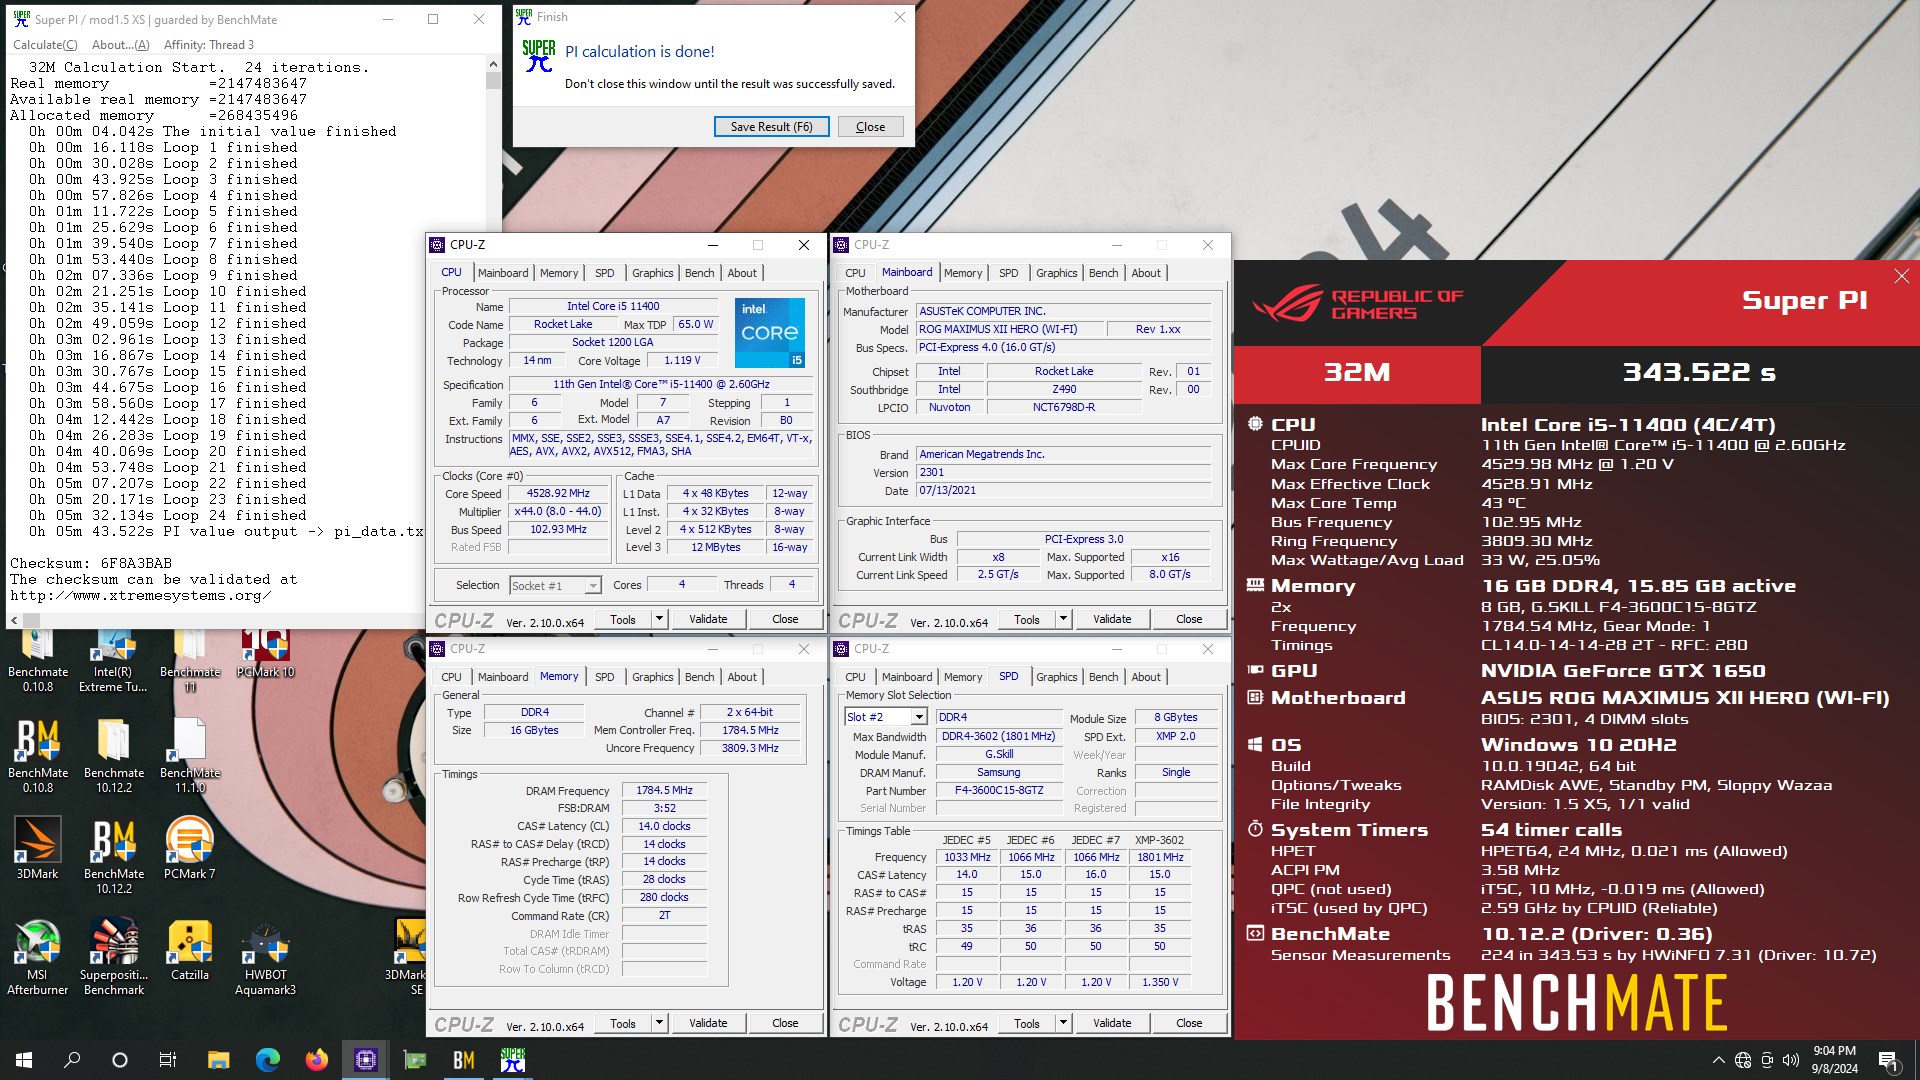This screenshot has height=1080, width=1920.
Task: Show hidden system tray icons chevron
Action: 1718,1060
